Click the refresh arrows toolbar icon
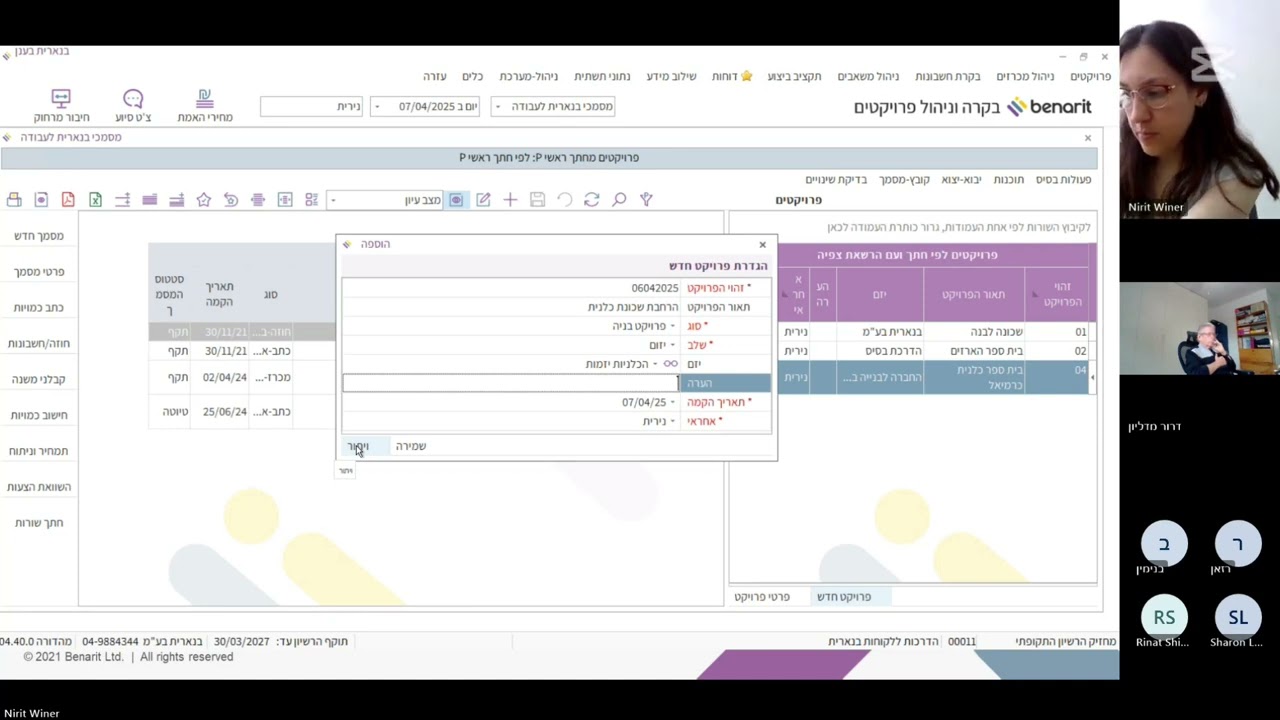This screenshot has width=1280, height=720. click(x=591, y=200)
